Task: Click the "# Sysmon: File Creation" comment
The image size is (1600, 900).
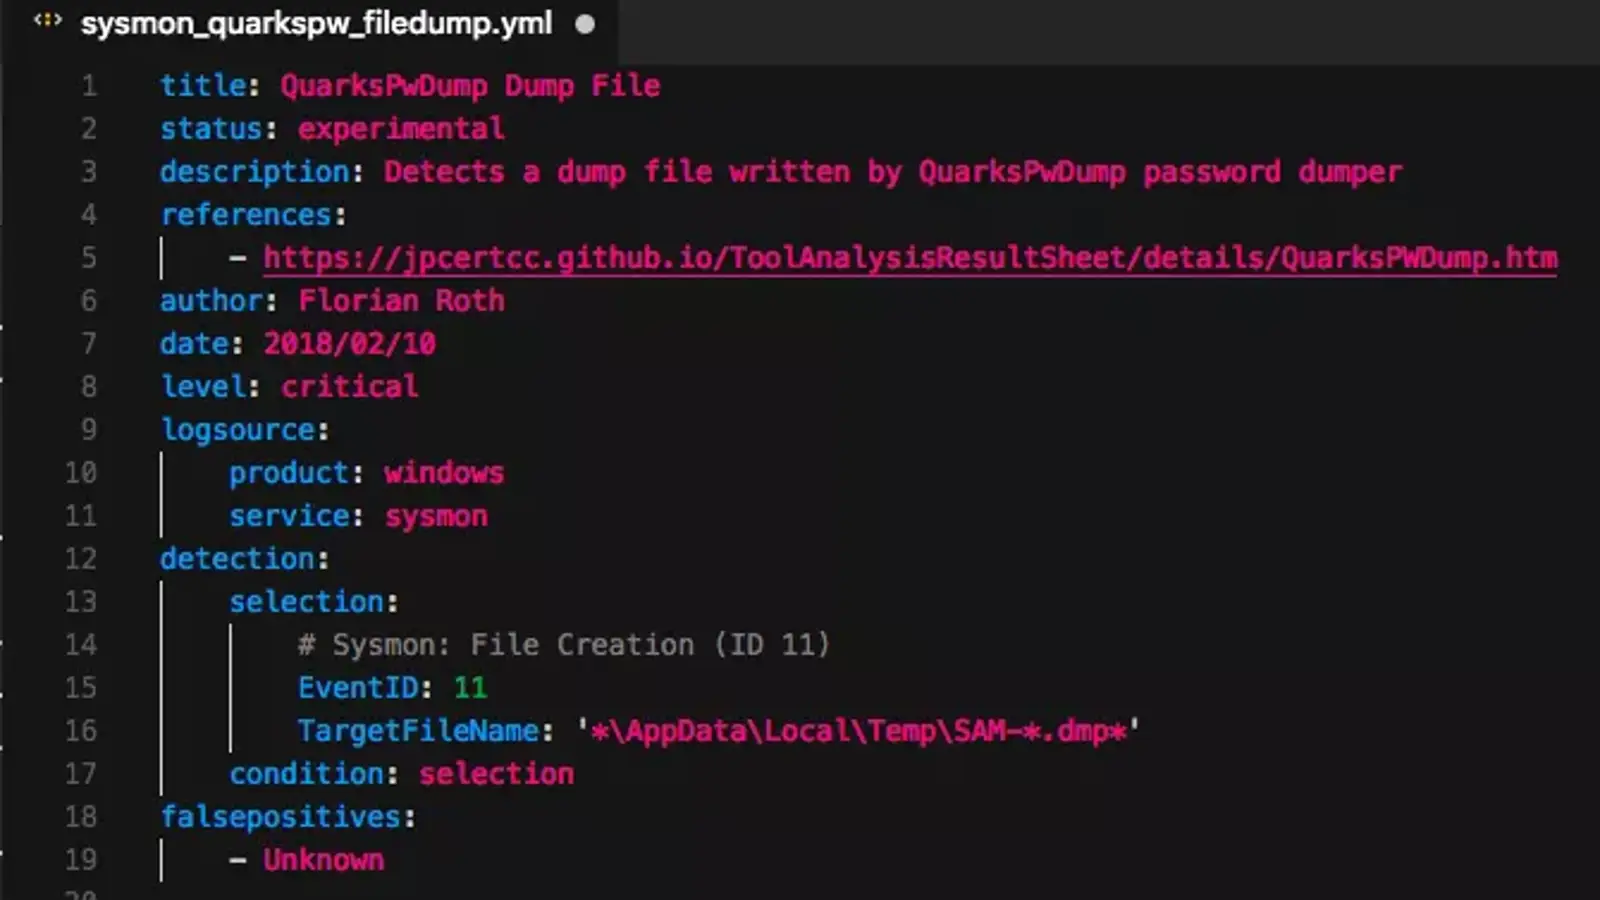Action: click(x=563, y=645)
